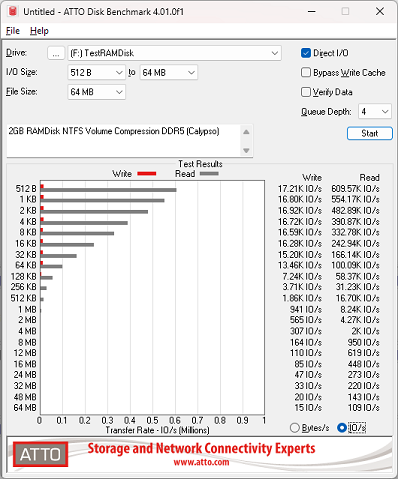The width and height of the screenshot is (398, 479).
Task: Click the gray Read legend swatch
Action: [209, 173]
